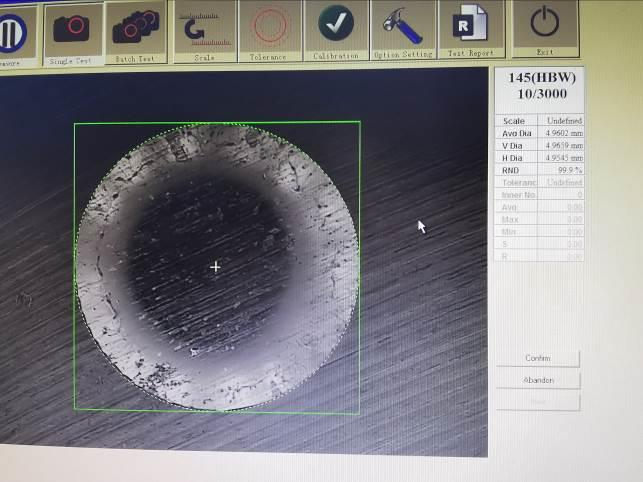Click the Tolerance value in results table
Viewport: 643px width, 482px height.
[563, 183]
